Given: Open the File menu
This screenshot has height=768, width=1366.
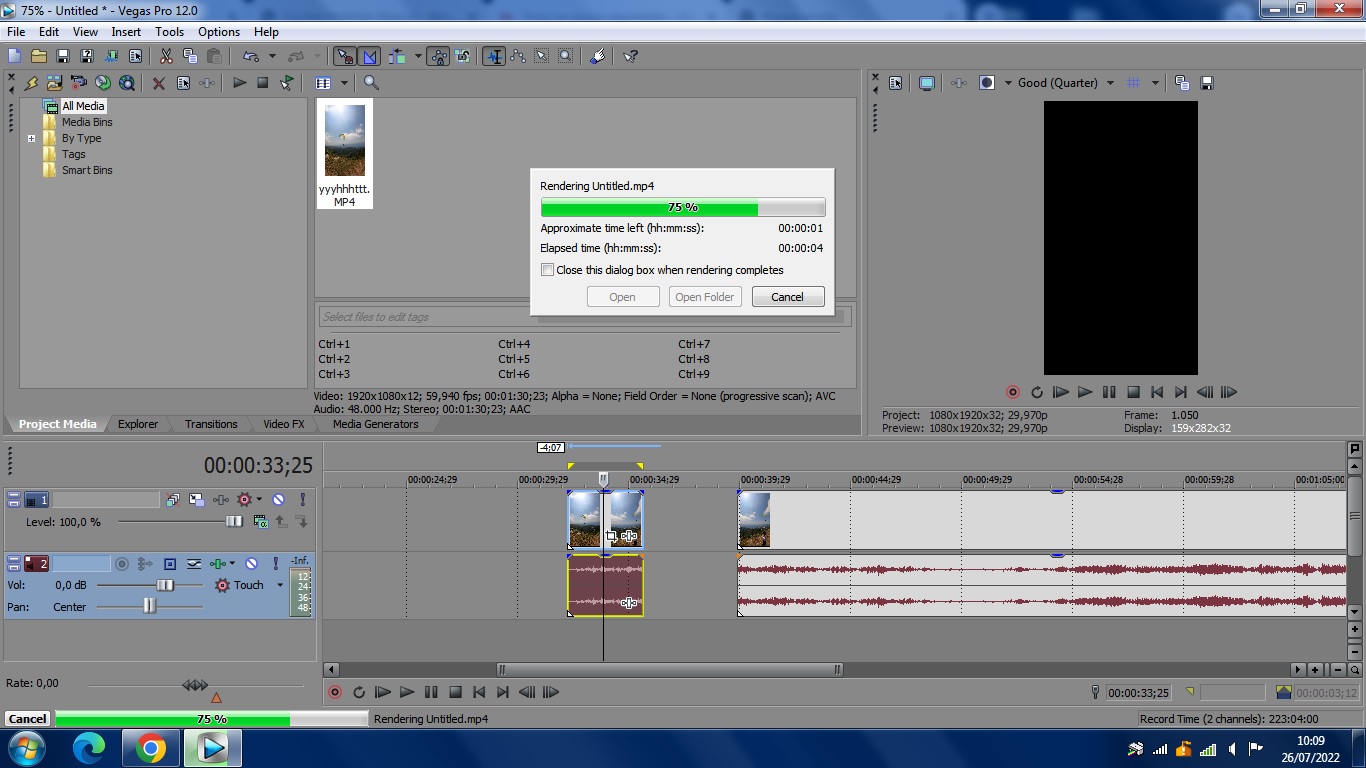Looking at the screenshot, I should coord(16,32).
